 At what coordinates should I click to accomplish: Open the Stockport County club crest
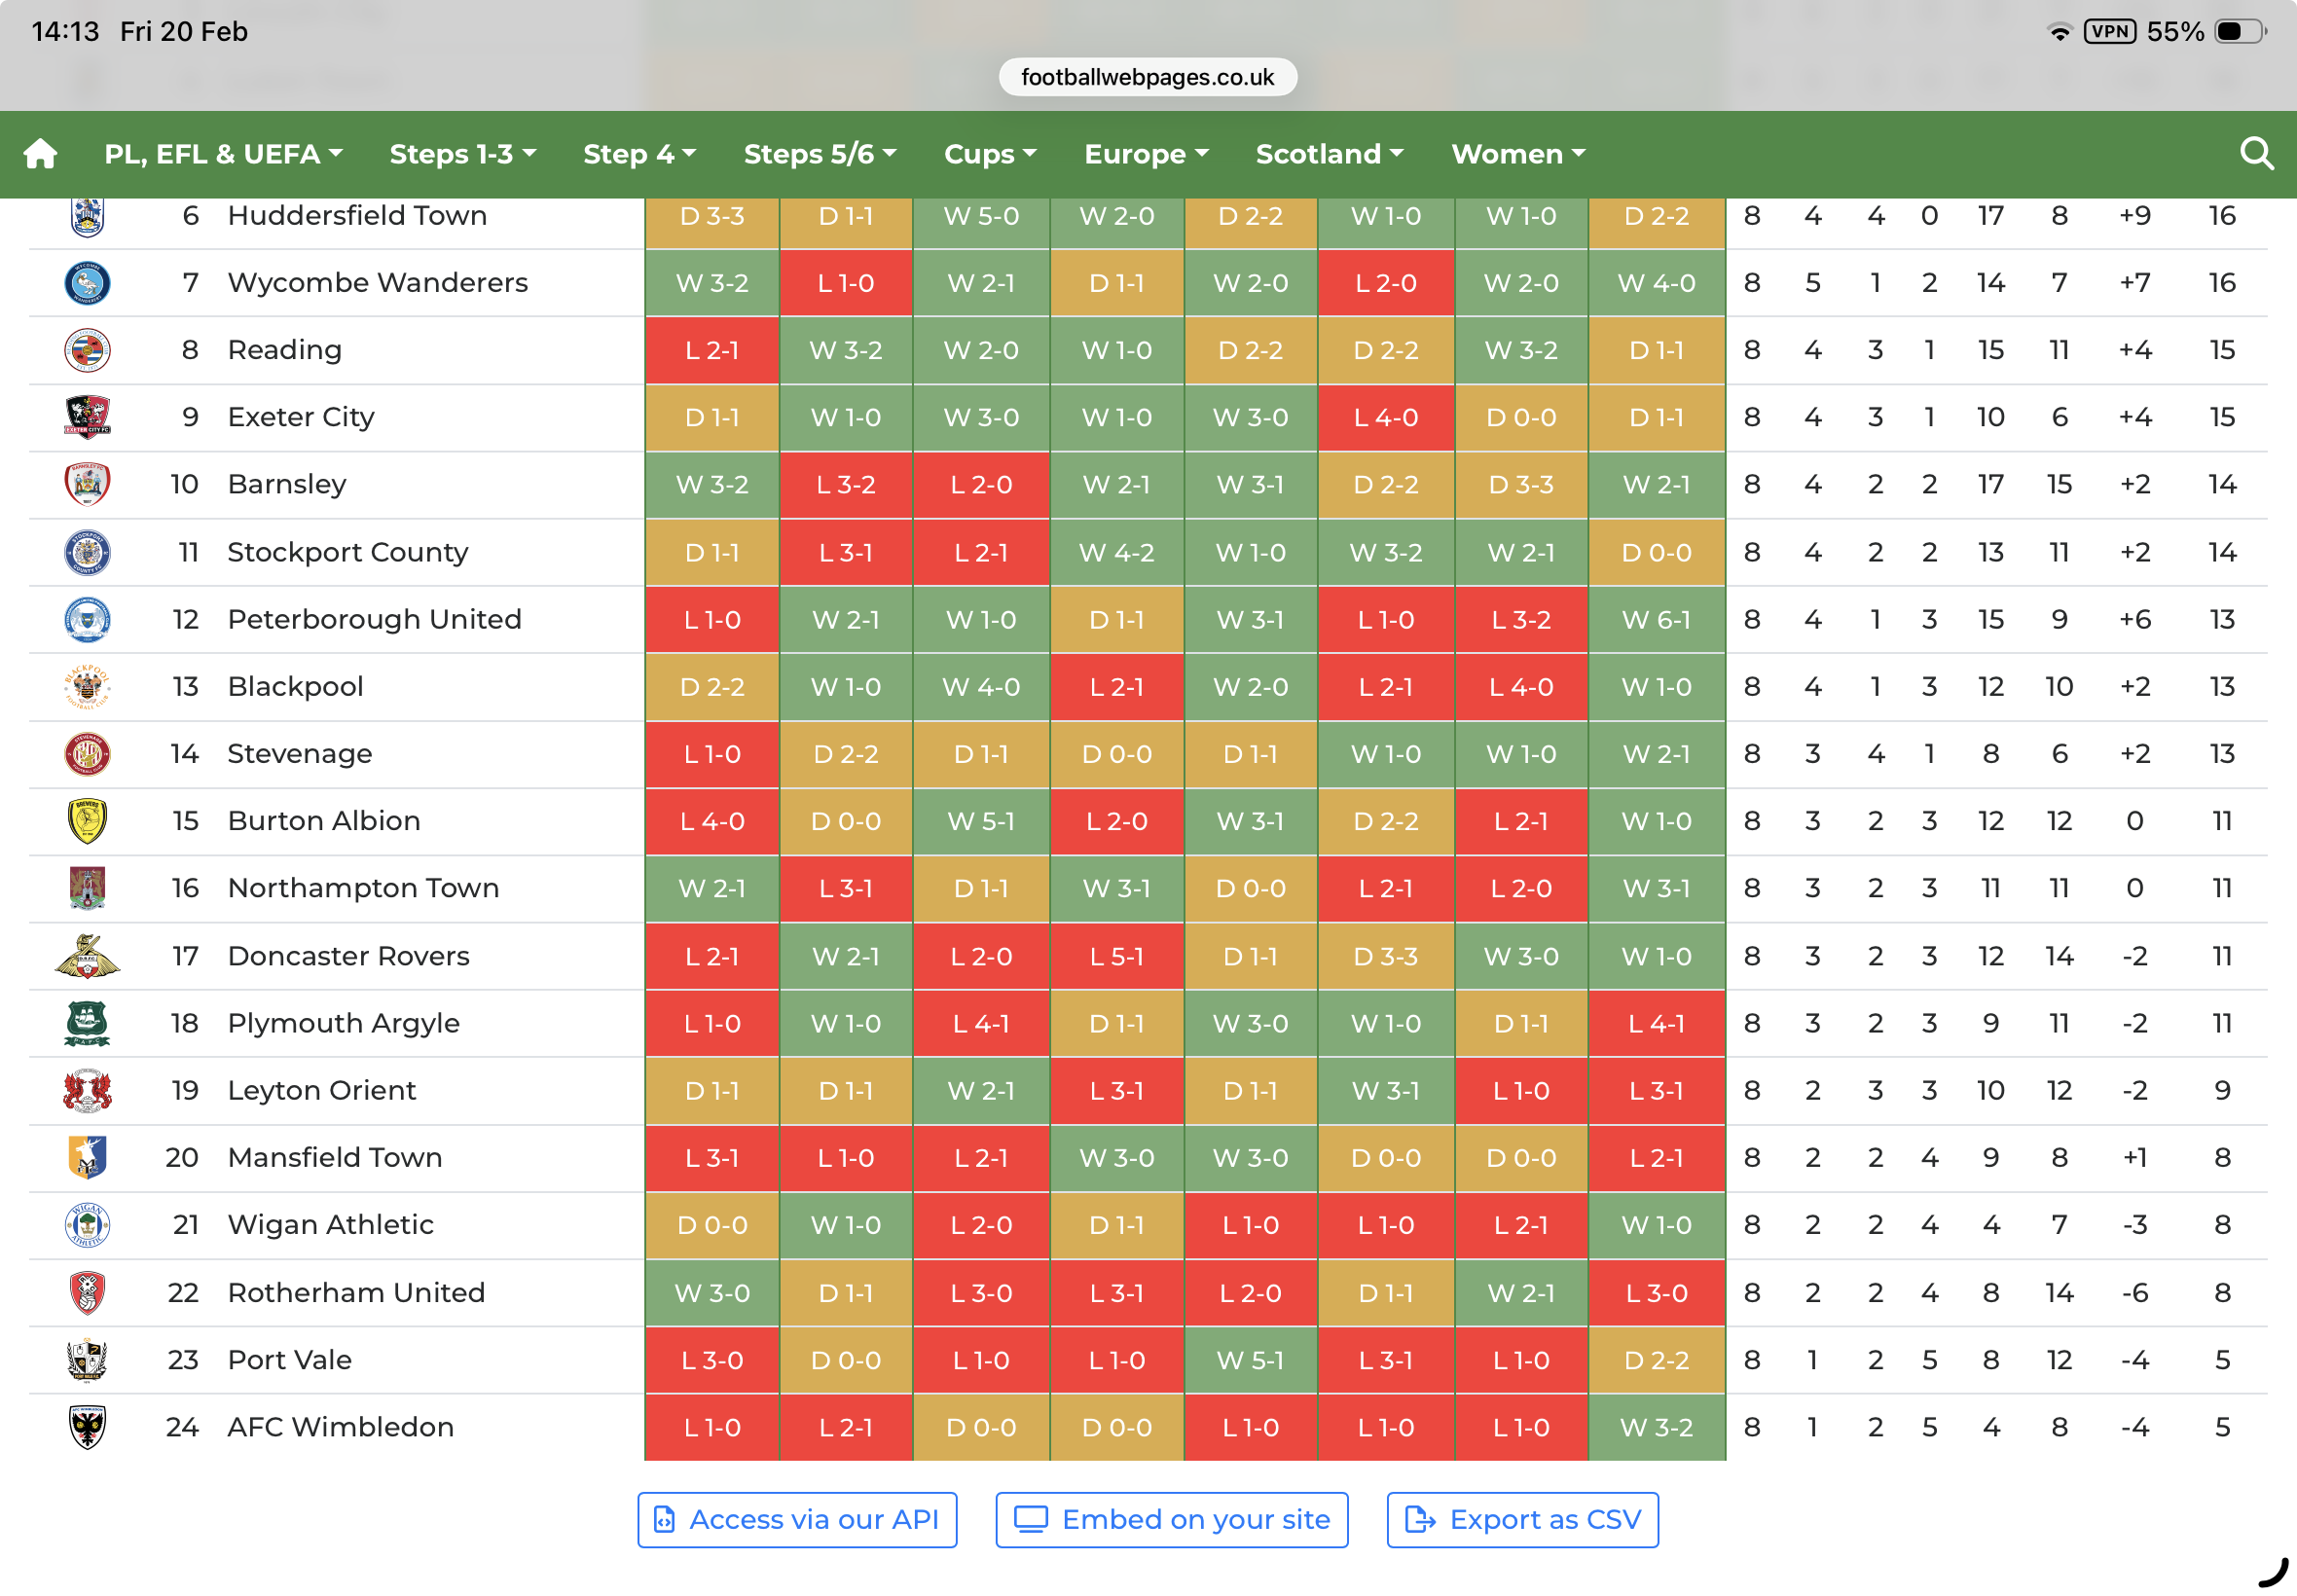click(x=87, y=552)
